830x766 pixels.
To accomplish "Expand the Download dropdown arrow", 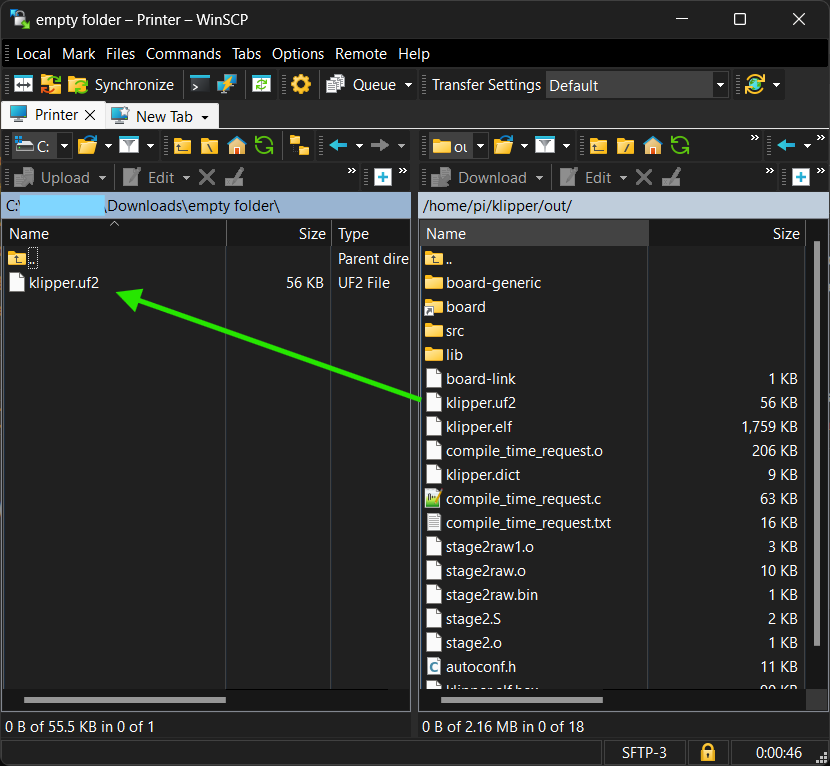I will click(539, 178).
